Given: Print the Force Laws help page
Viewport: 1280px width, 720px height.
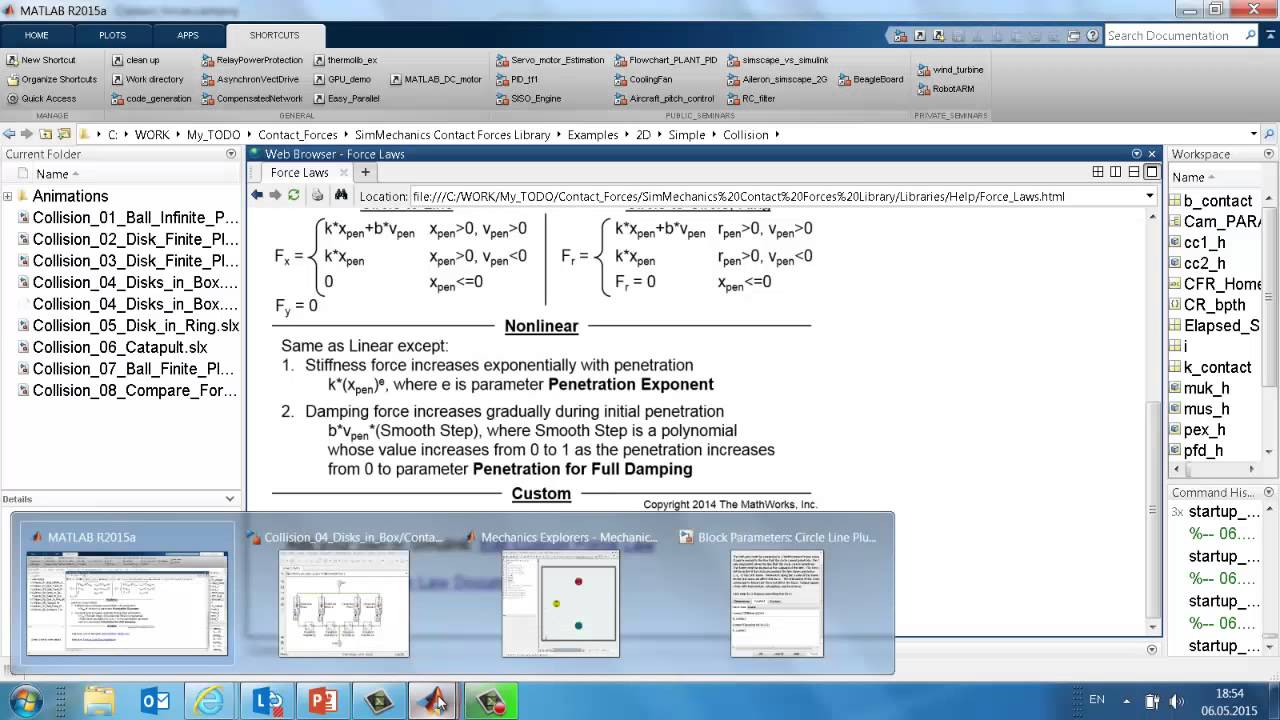Looking at the screenshot, I should [x=318, y=195].
